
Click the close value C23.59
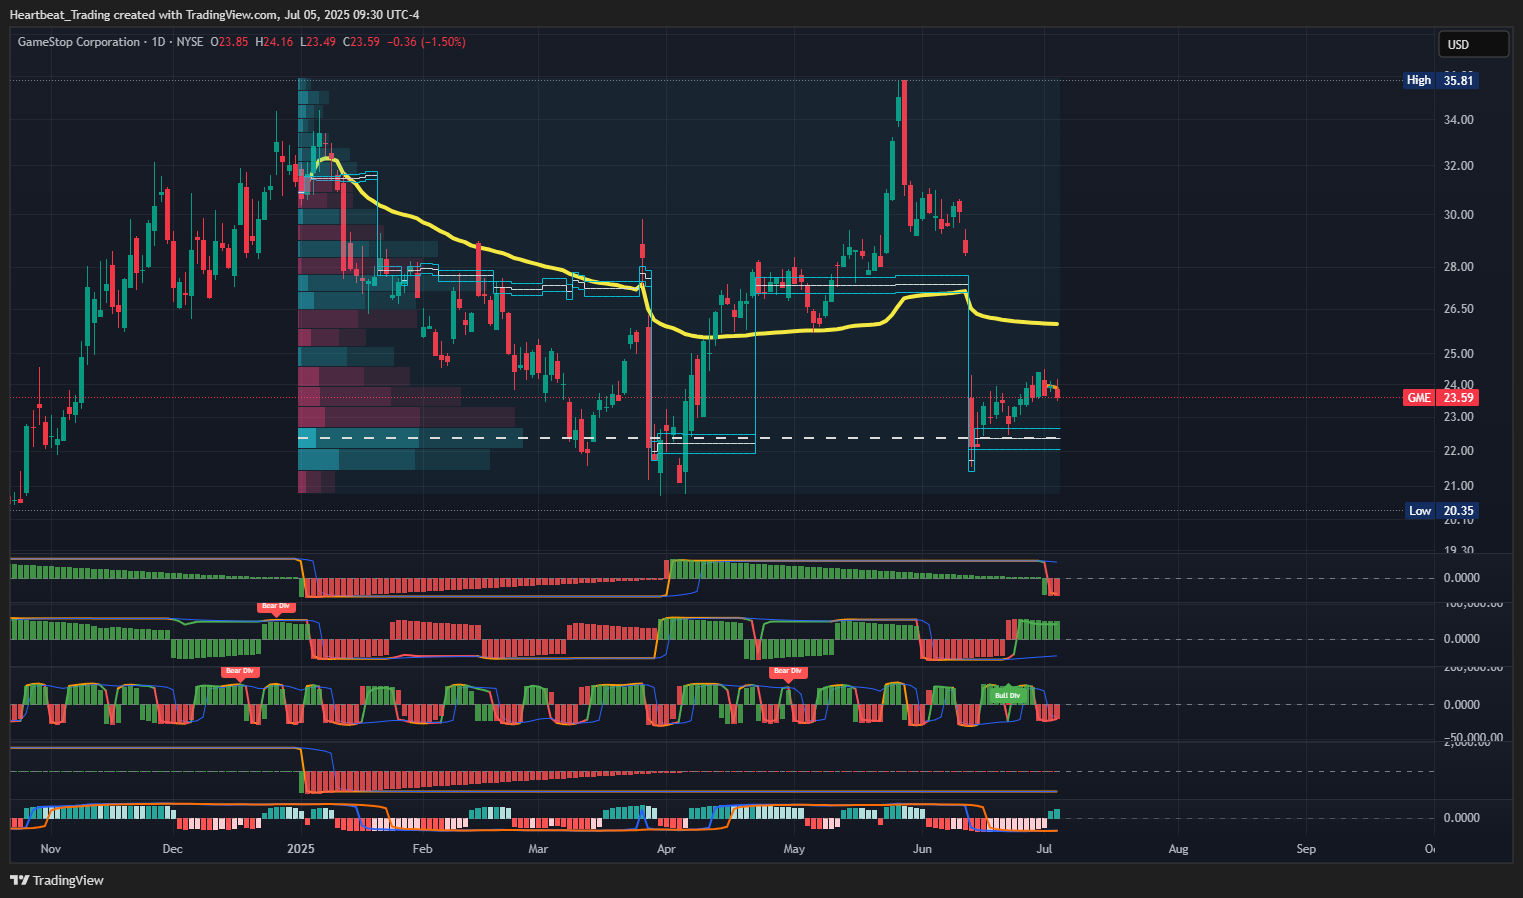pos(361,42)
